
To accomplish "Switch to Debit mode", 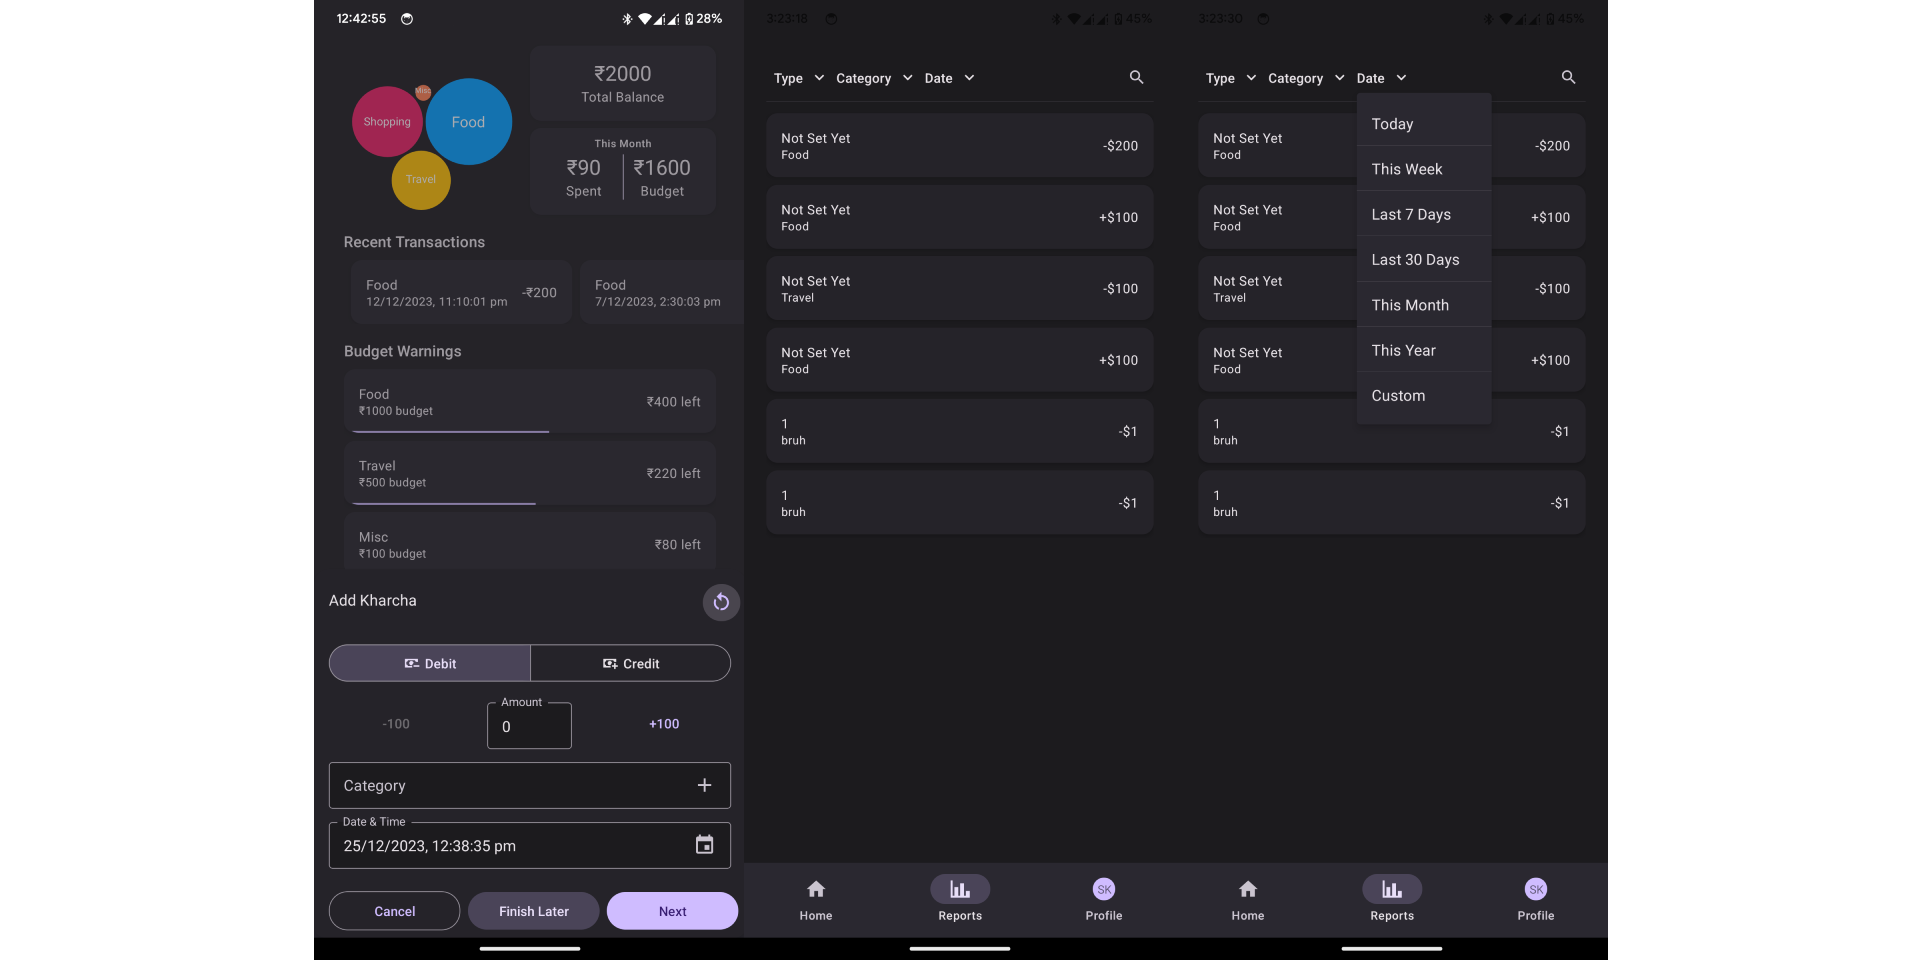I will pos(429,663).
